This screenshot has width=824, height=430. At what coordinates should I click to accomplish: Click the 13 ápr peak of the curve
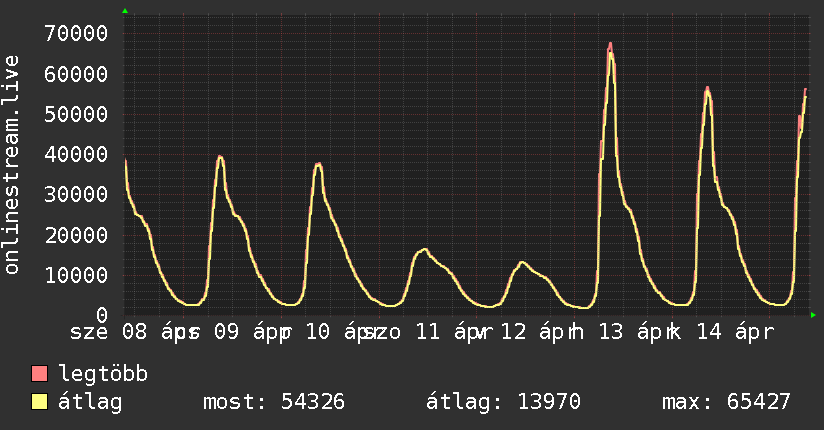click(610, 46)
